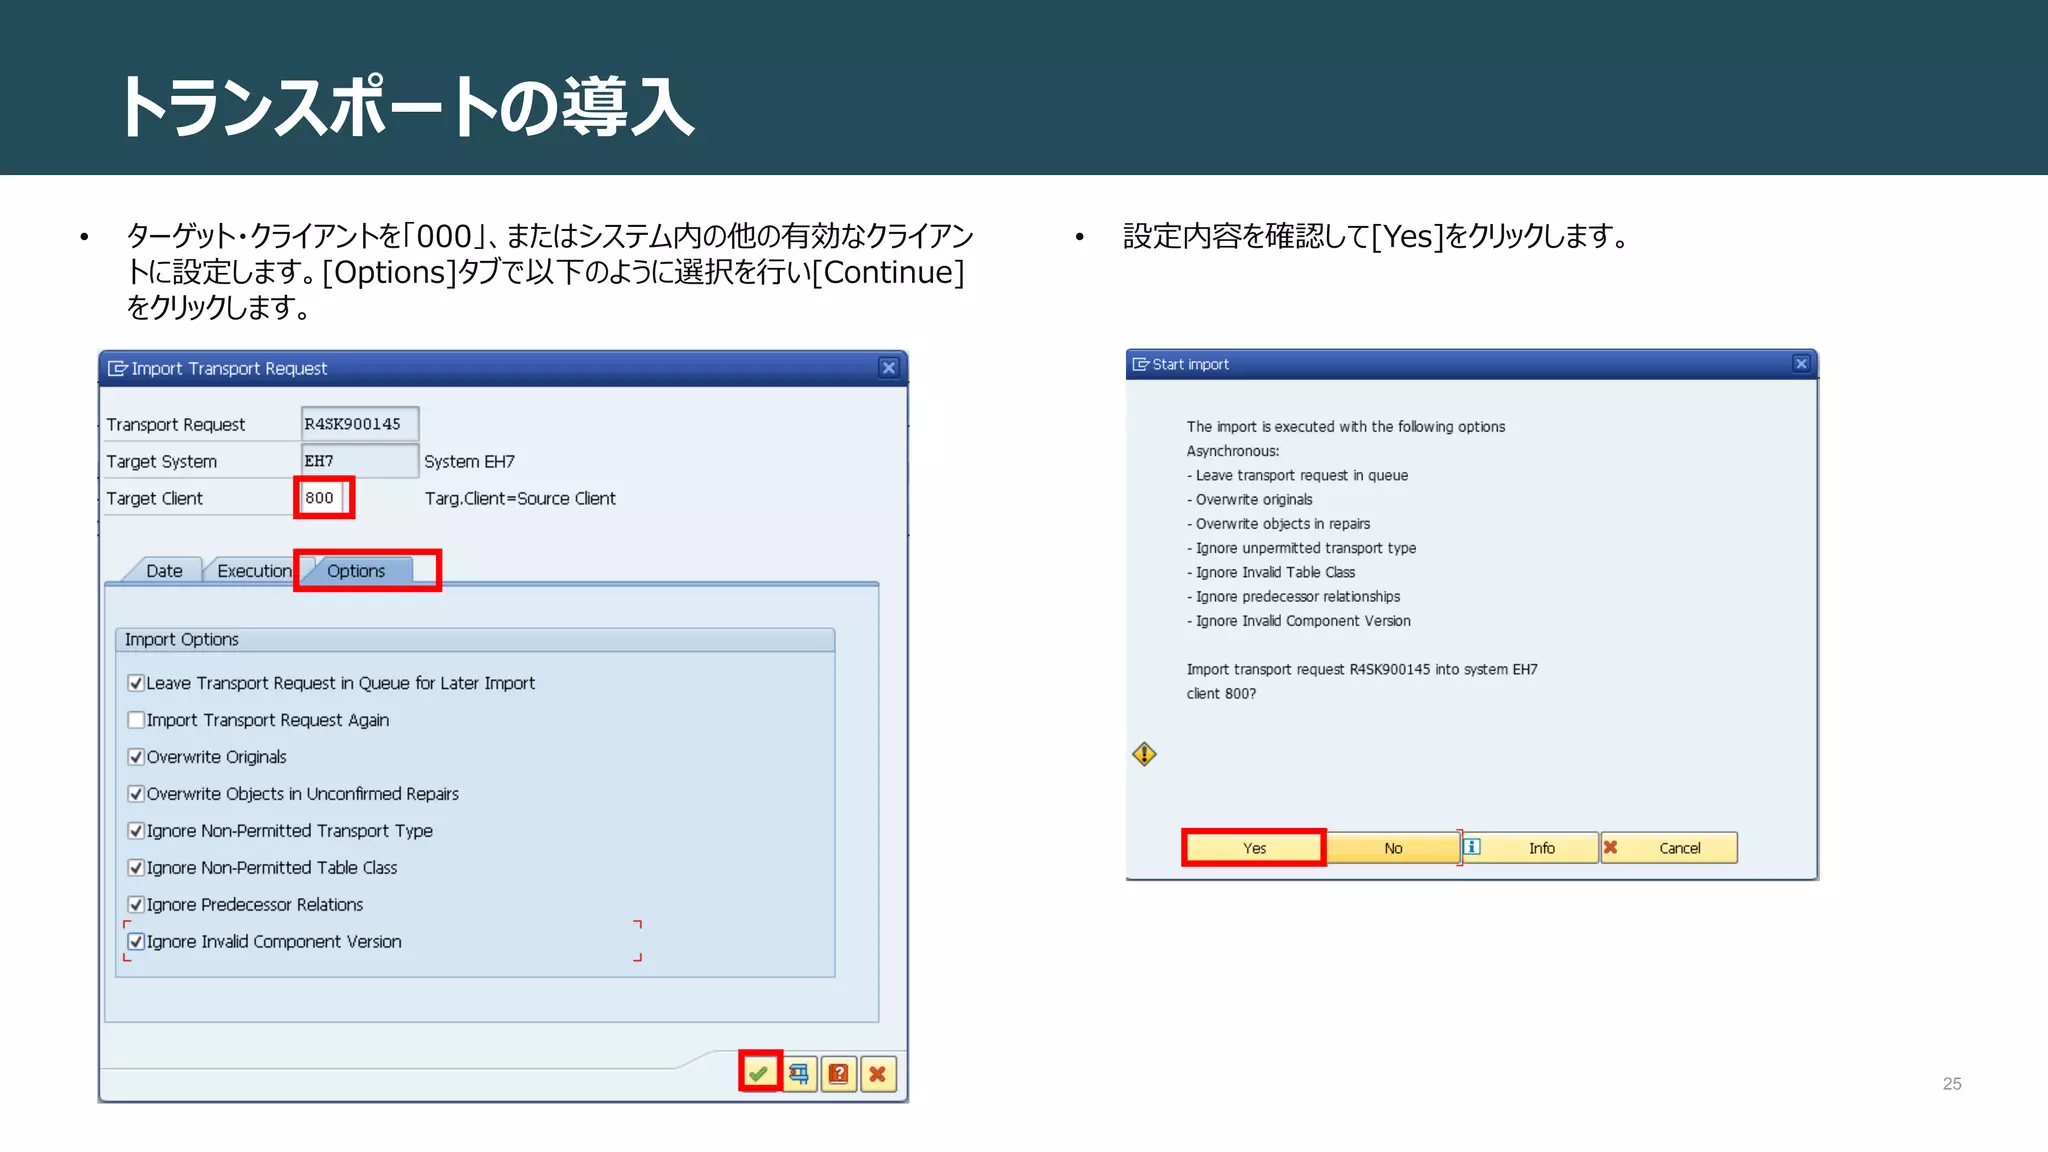The height and width of the screenshot is (1152, 2048).
Task: Click the Cancel button in Start import
Action: coord(1668,848)
